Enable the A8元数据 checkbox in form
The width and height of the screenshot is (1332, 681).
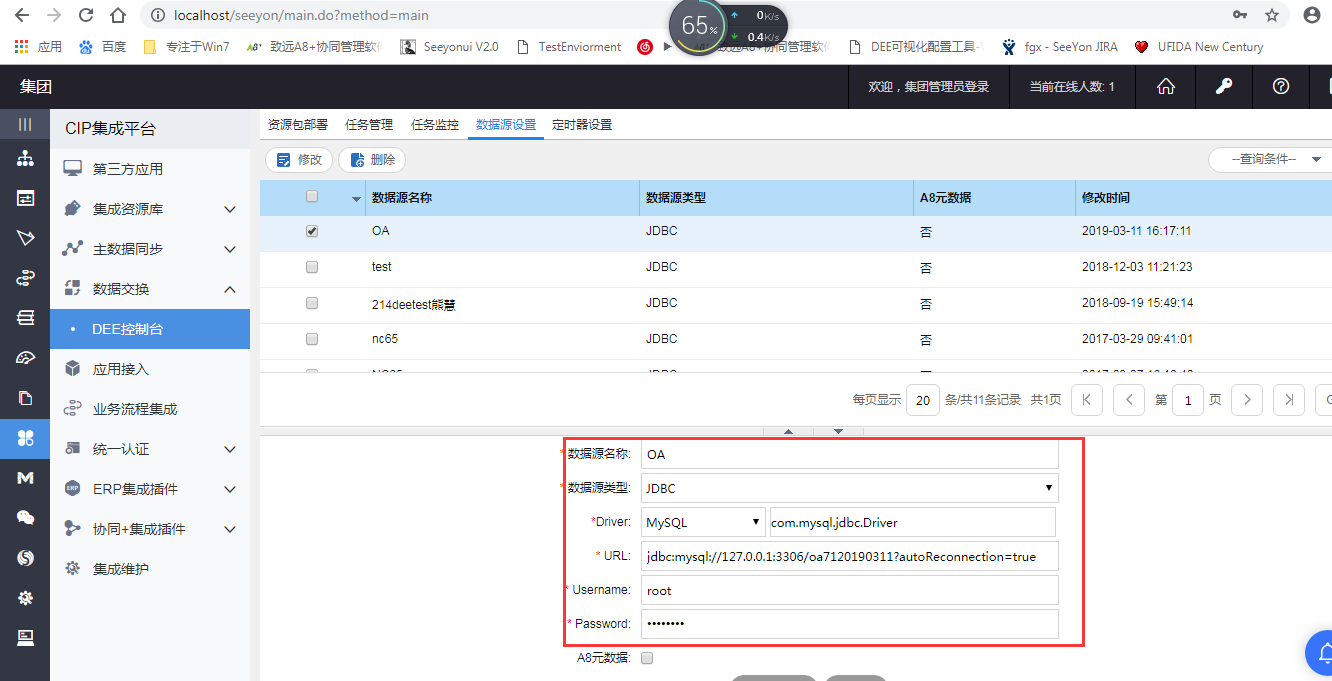coord(646,658)
